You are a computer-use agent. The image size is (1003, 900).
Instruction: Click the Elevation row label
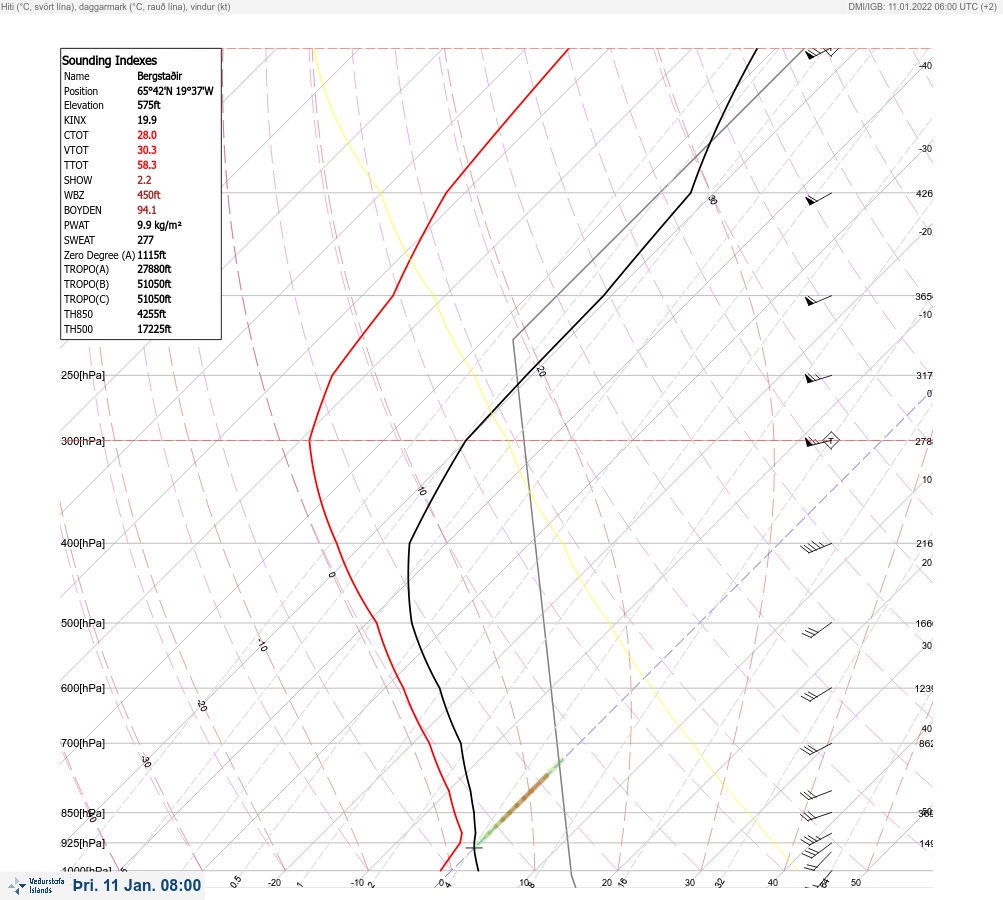tap(83, 105)
